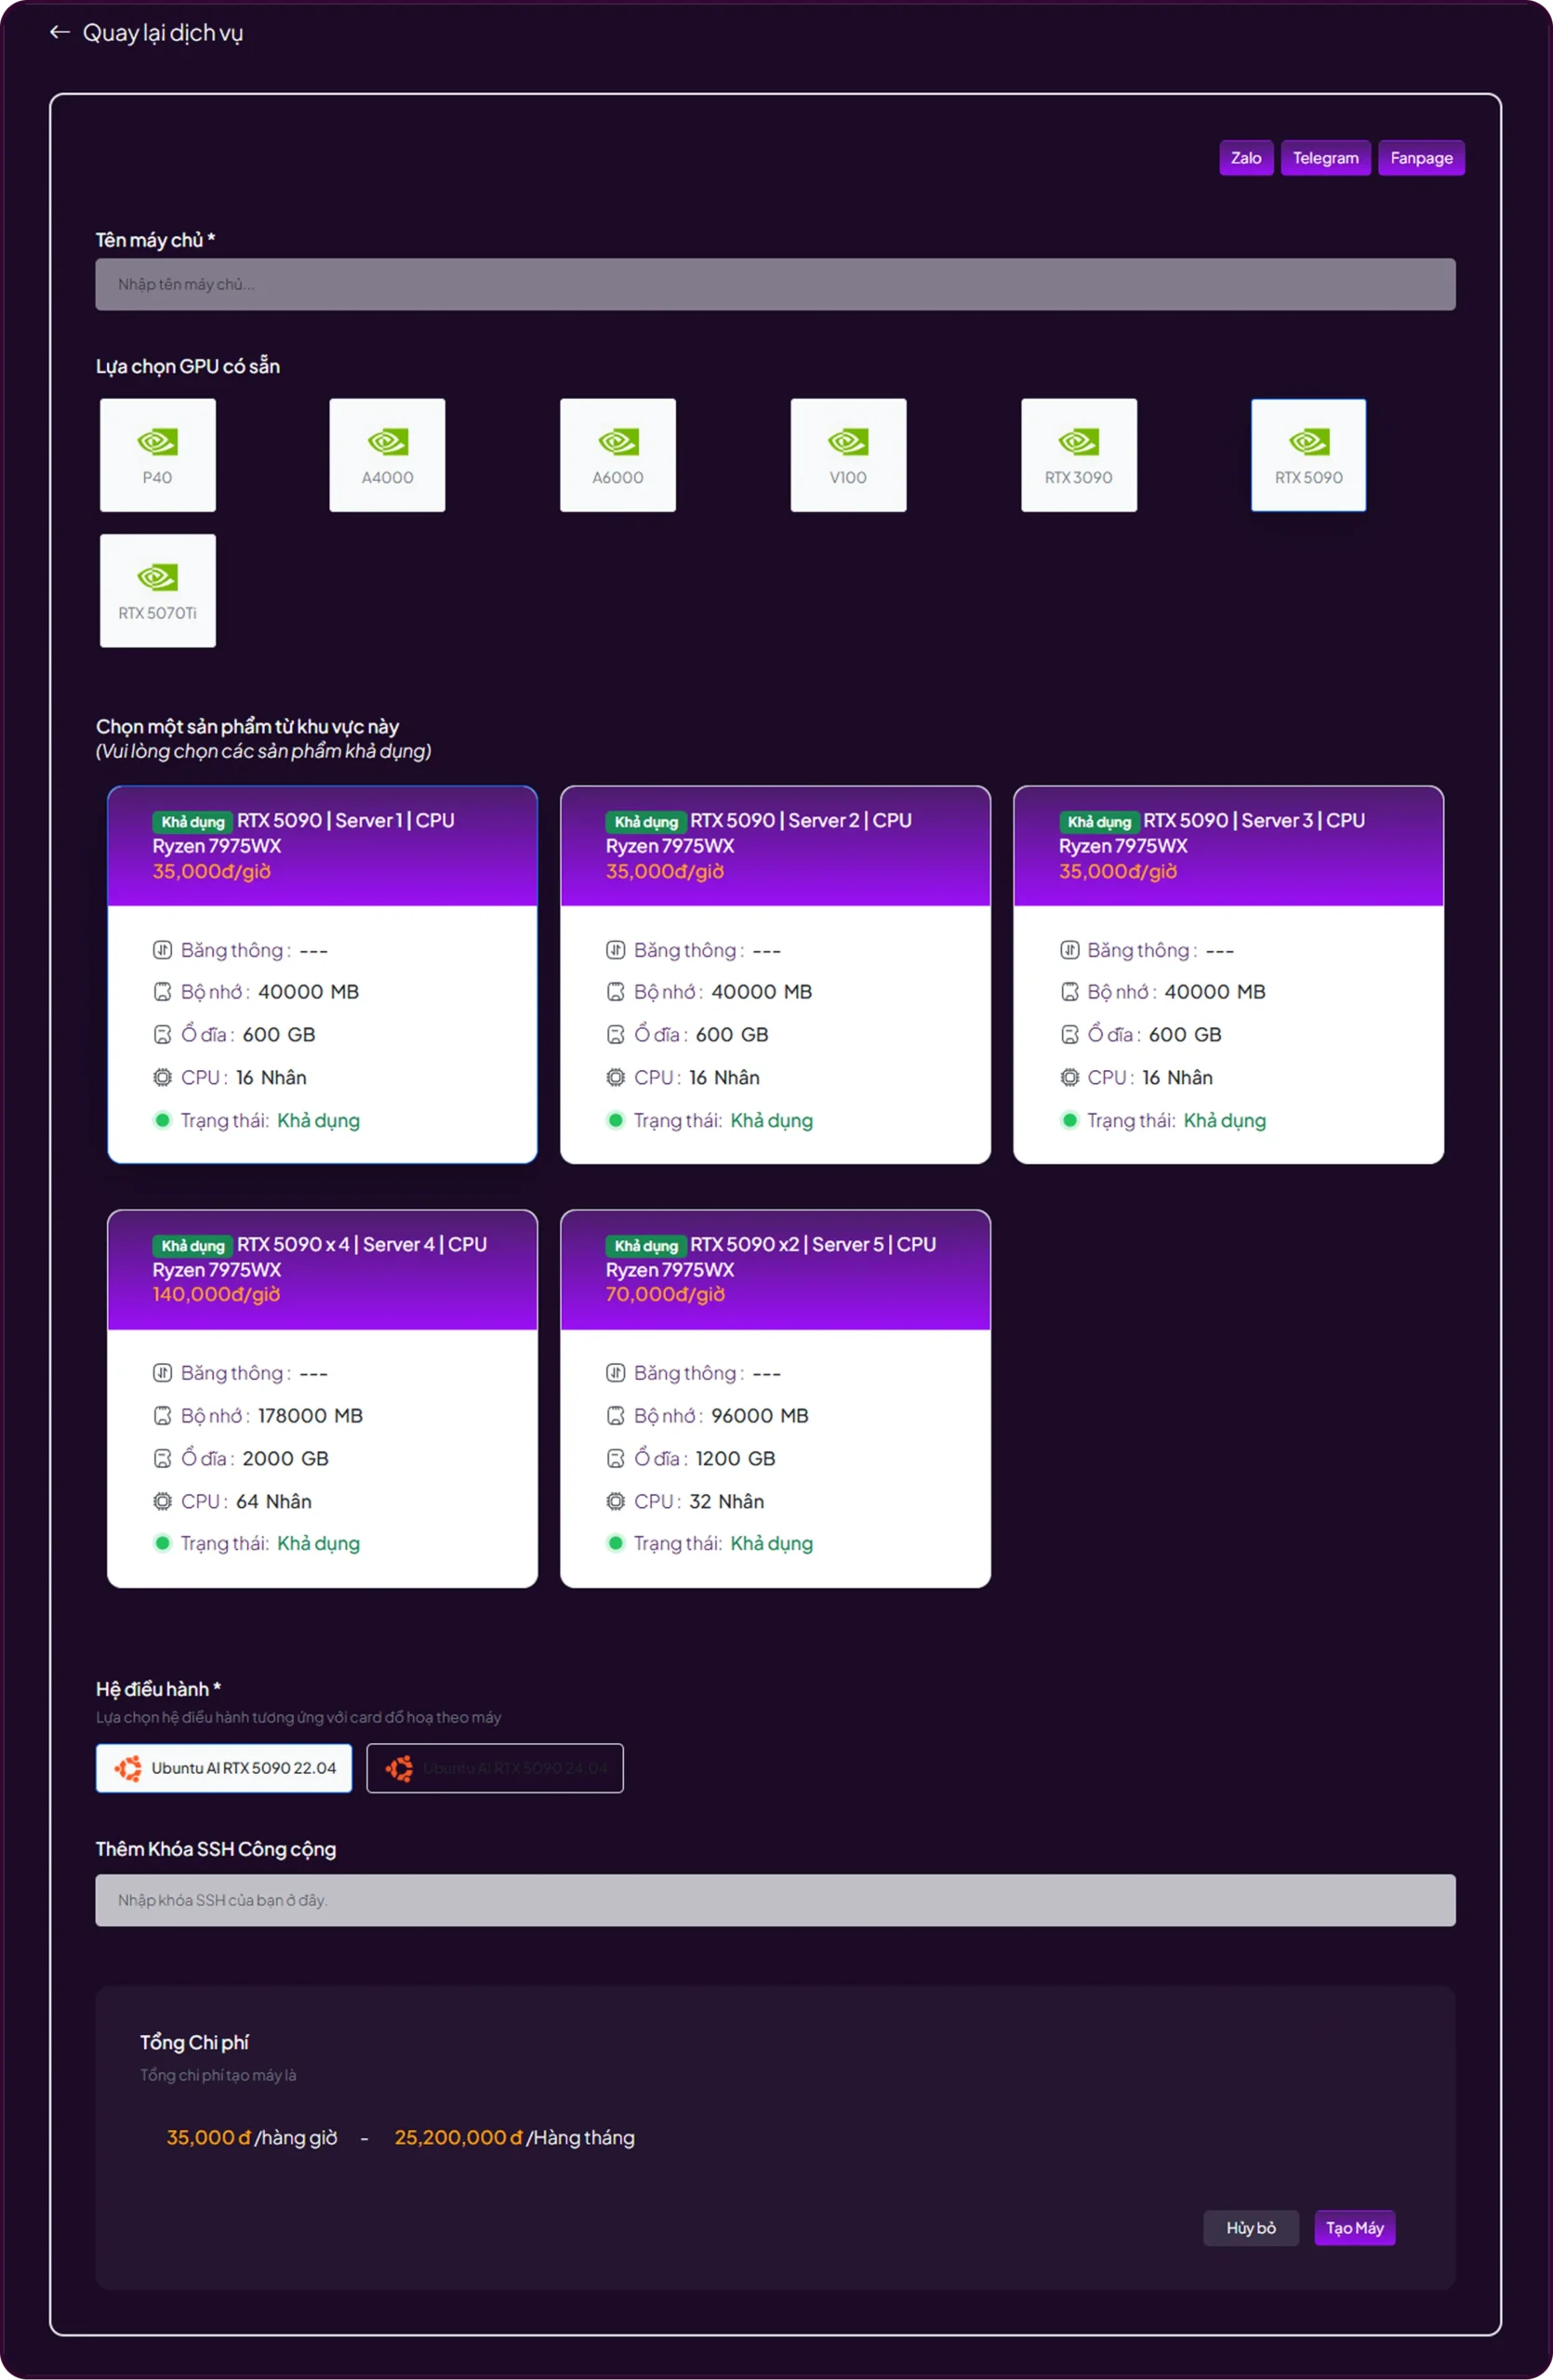Image resolution: width=1553 pixels, height=2380 pixels.
Task: Click Khả dụng badge on Server 1
Action: tap(193, 822)
